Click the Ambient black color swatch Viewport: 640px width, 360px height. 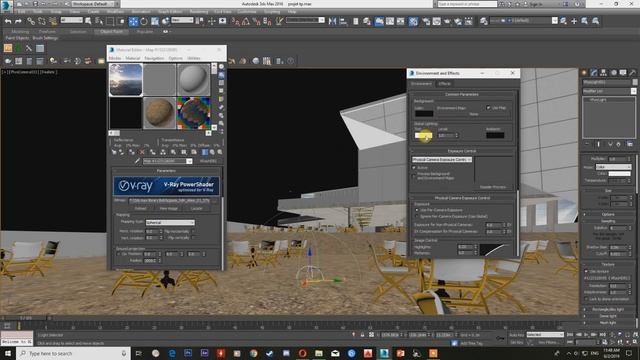495,135
